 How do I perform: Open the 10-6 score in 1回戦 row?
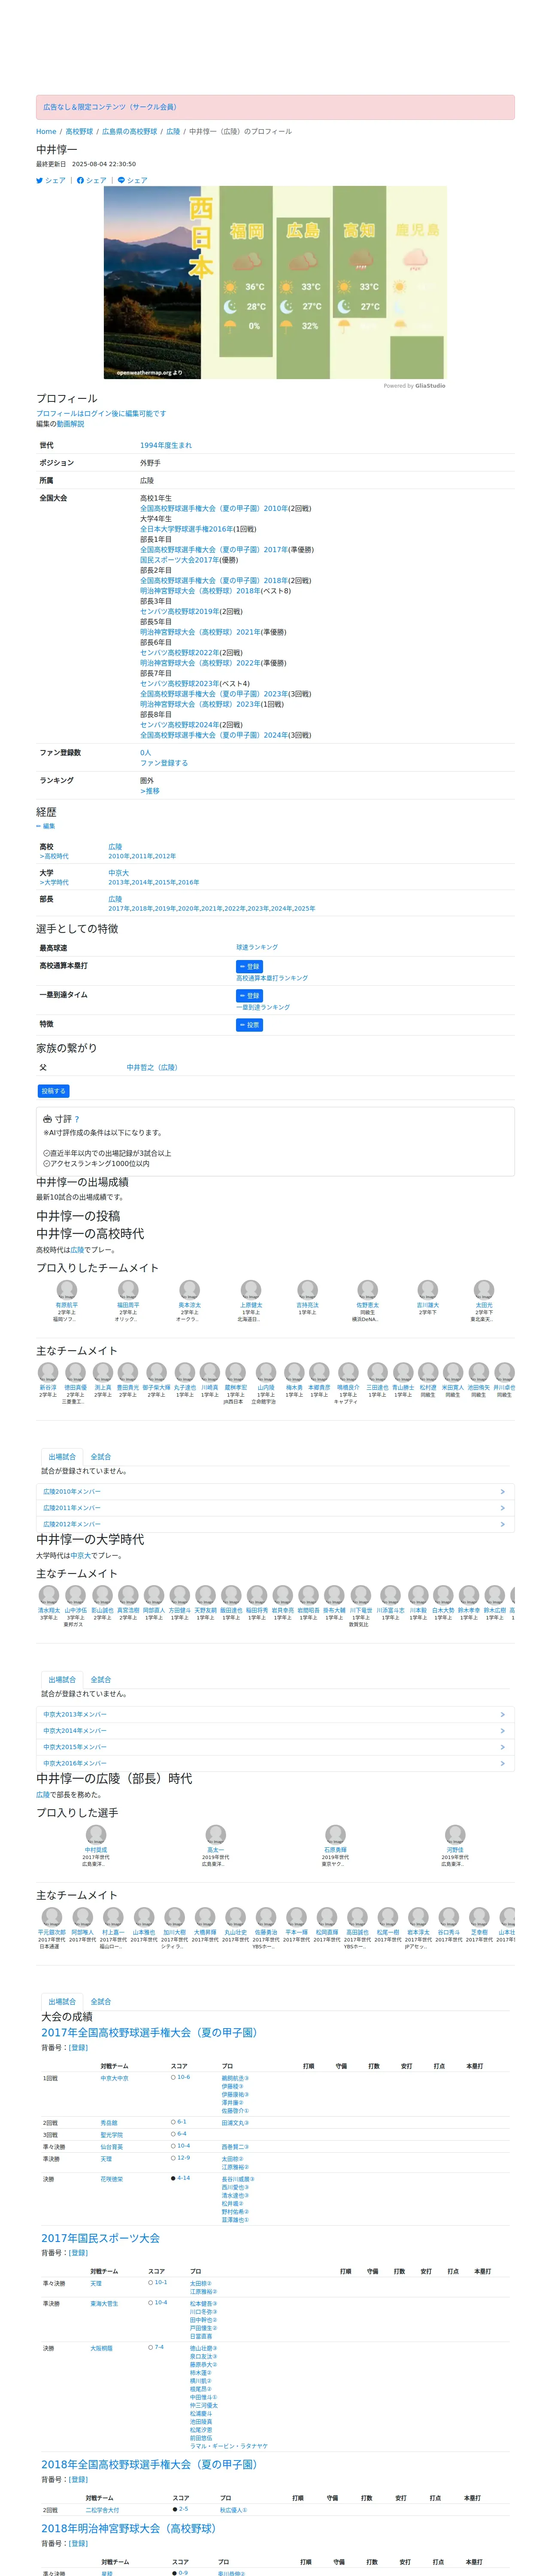184,2077
